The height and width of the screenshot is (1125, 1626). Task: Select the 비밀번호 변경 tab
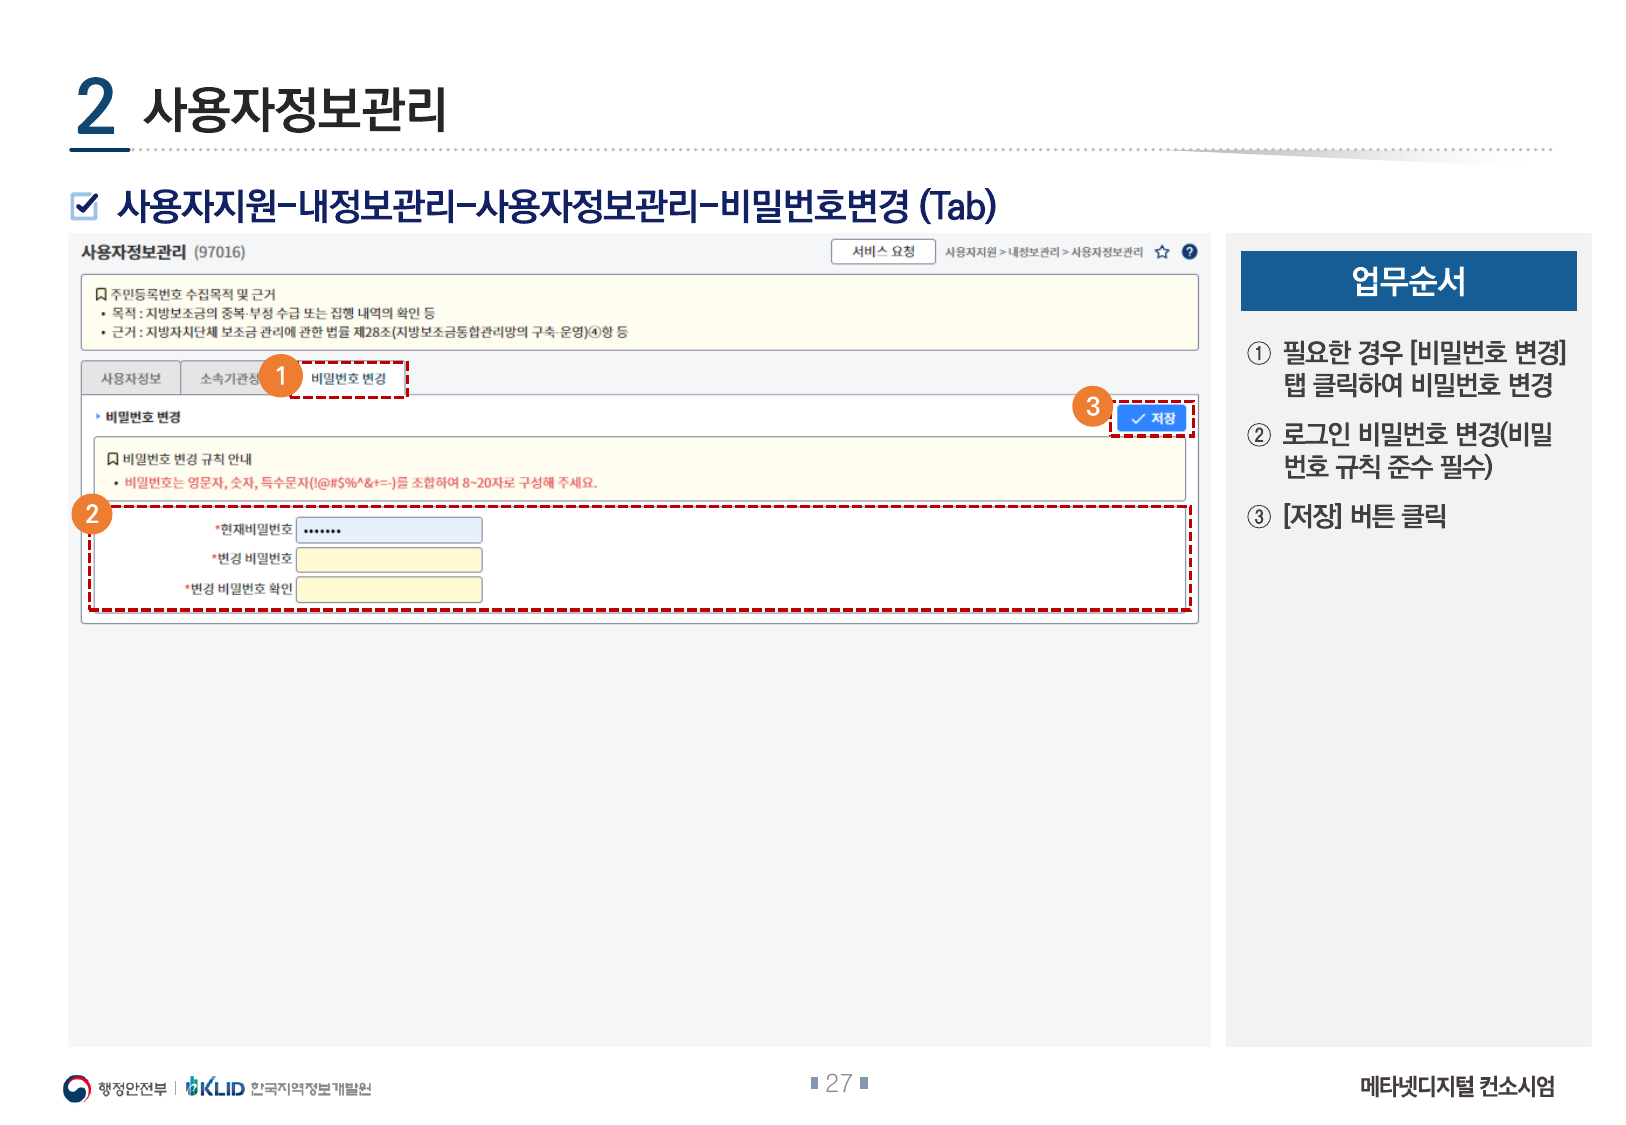[348, 379]
